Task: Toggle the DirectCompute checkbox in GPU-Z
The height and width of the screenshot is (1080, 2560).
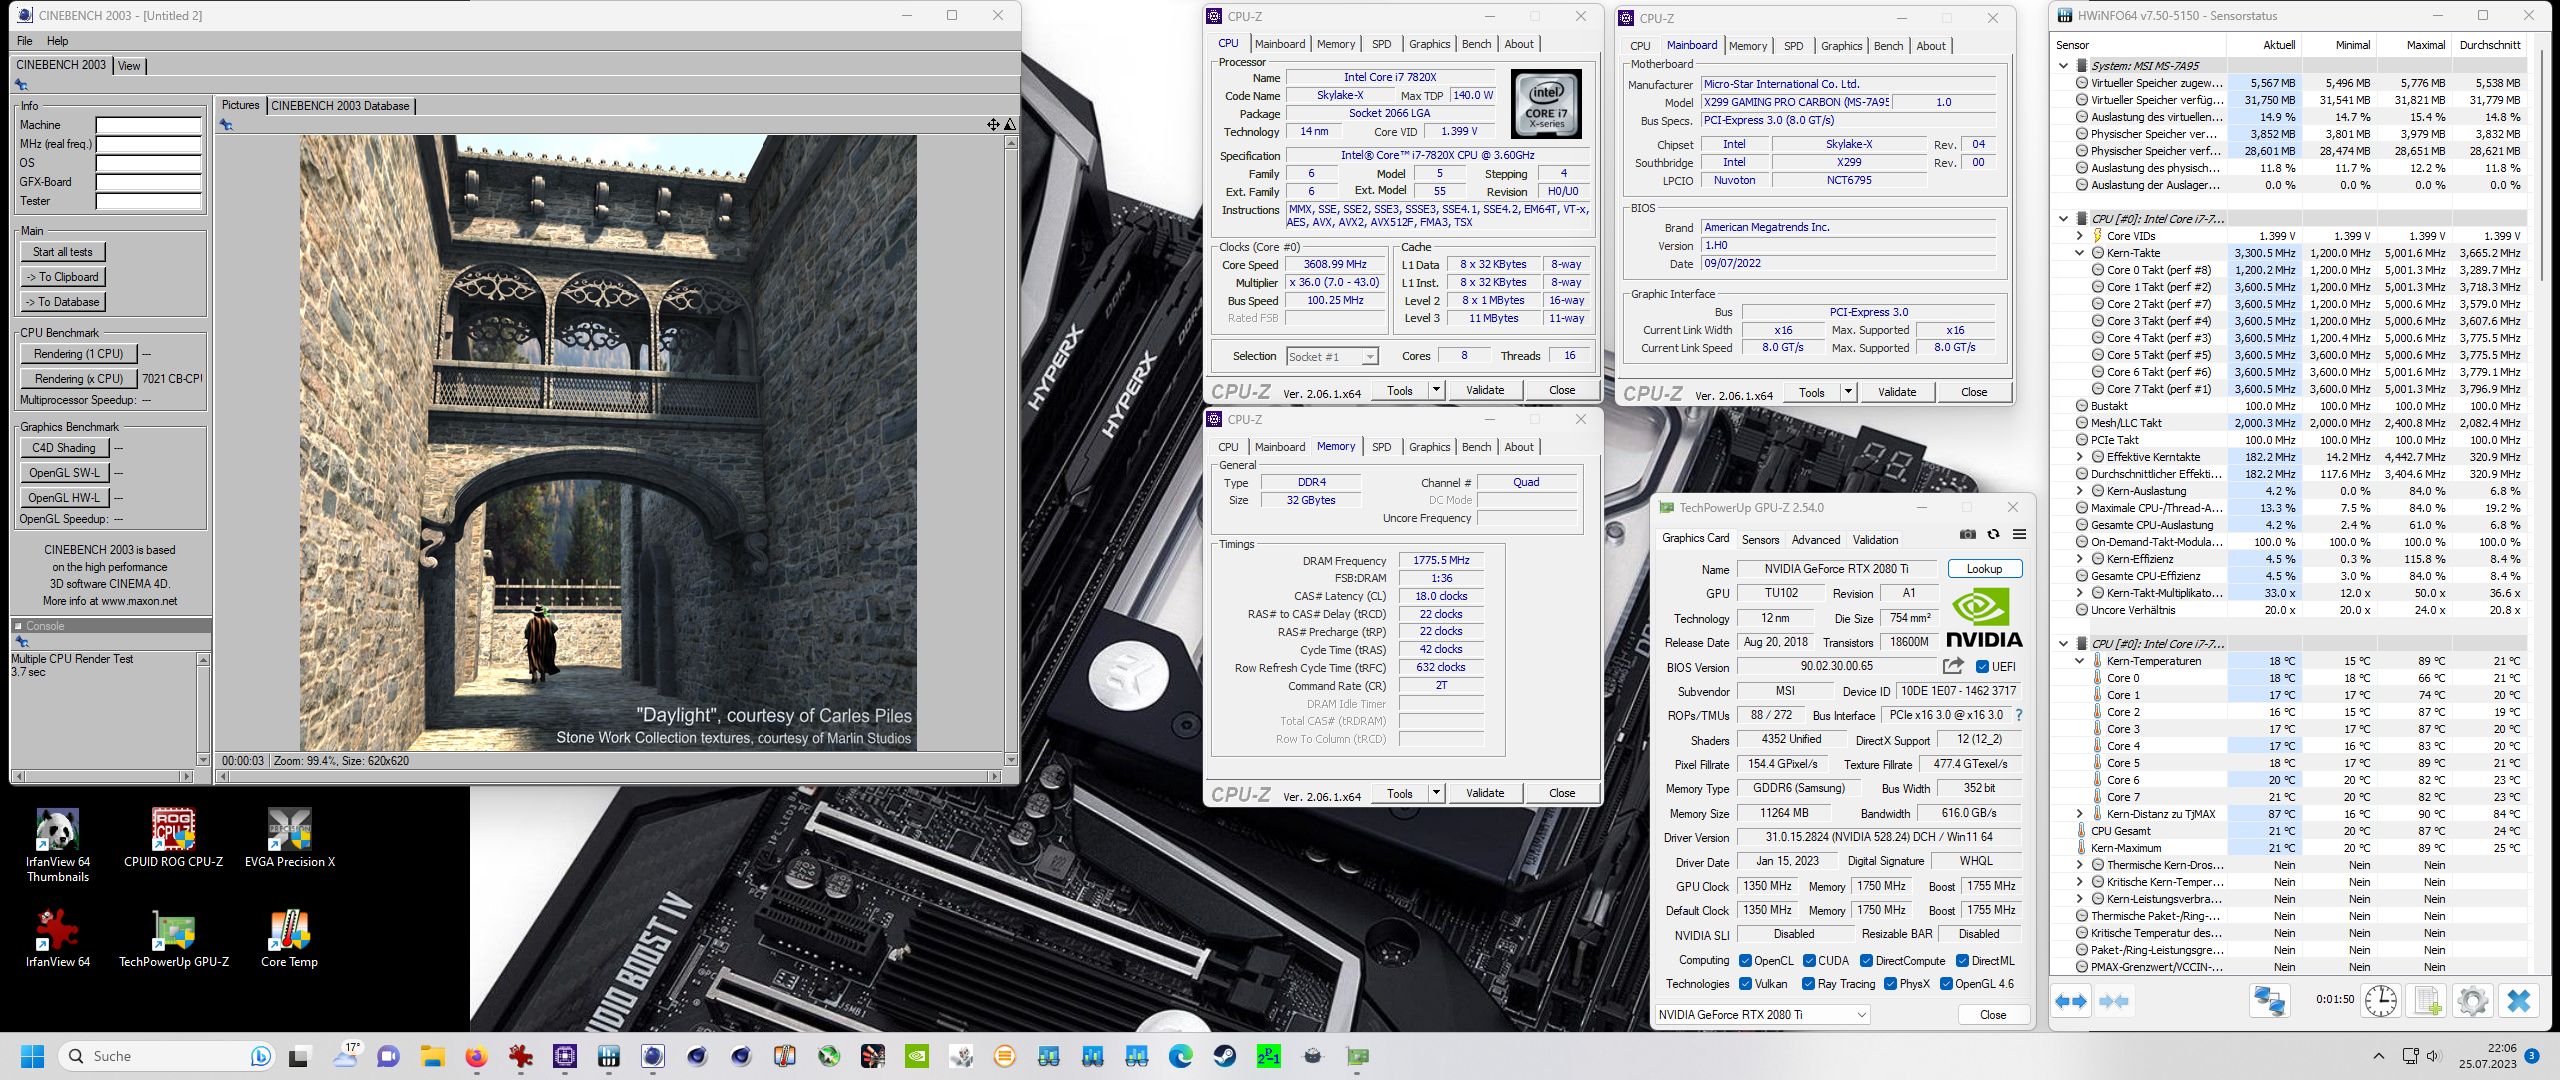Action: point(1866,961)
